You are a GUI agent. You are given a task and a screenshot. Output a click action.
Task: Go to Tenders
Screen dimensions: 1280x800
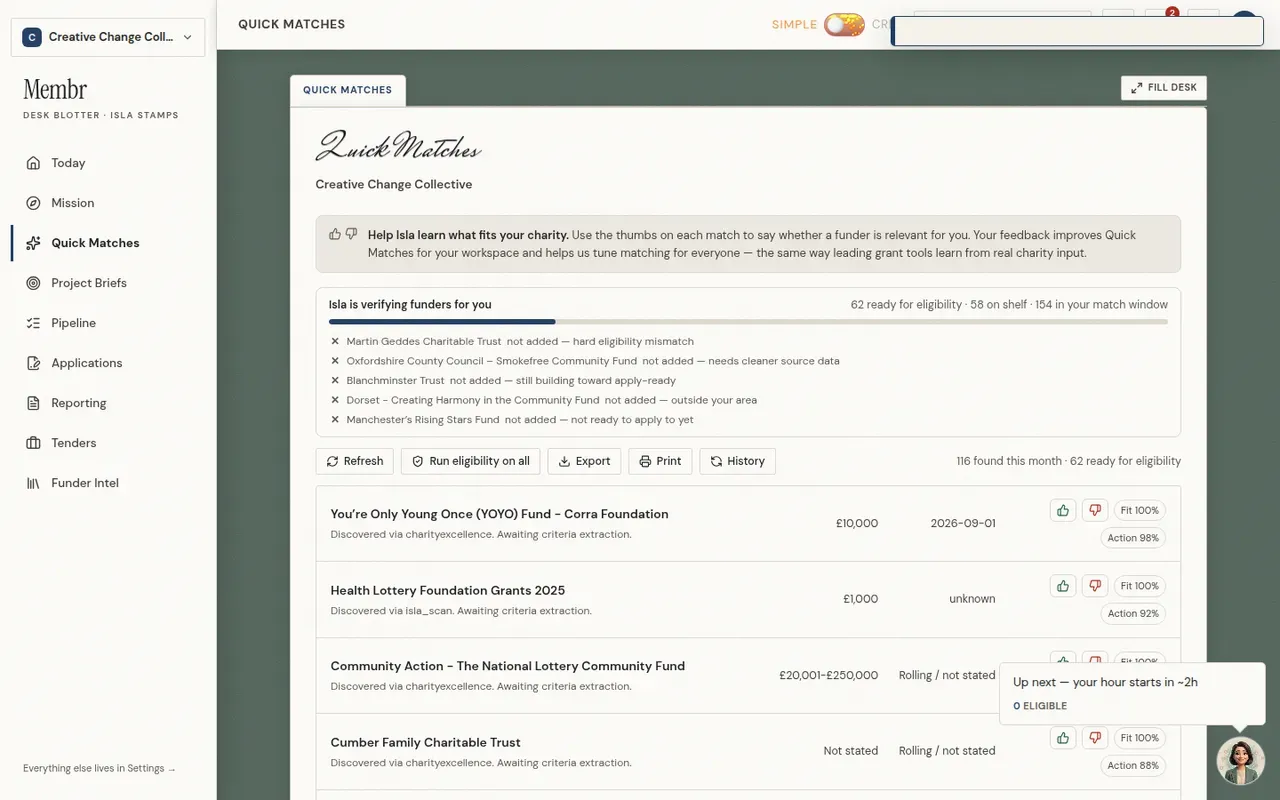(x=108, y=443)
